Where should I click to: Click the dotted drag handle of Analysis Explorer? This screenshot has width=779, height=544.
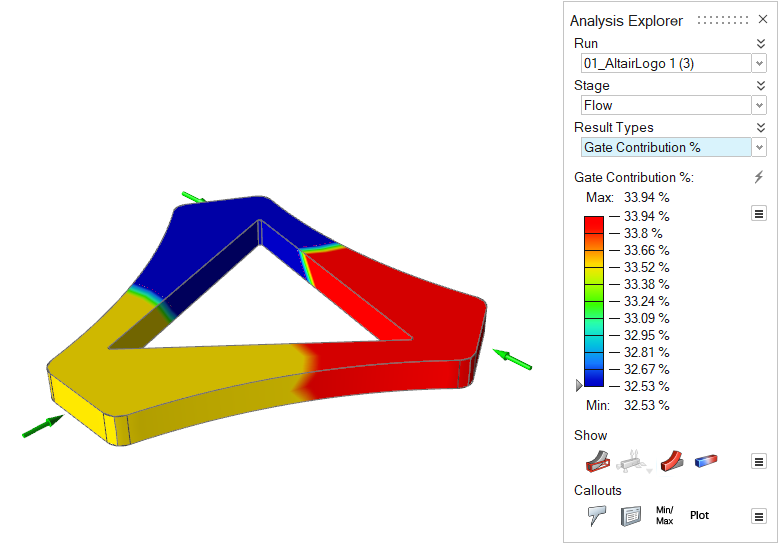[x=723, y=20]
